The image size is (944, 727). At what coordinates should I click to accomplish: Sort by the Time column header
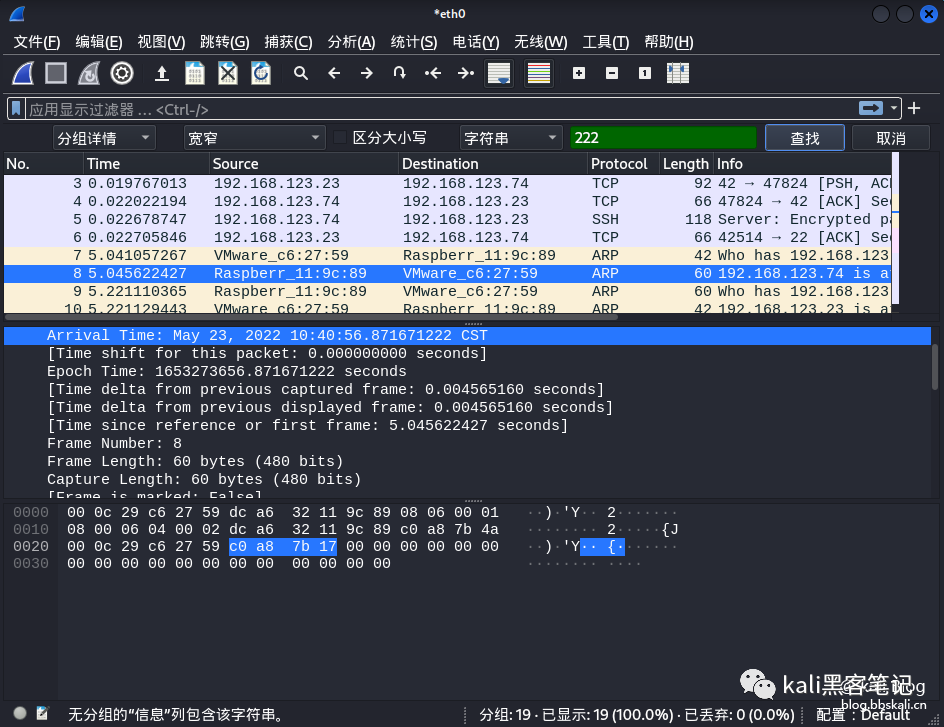coord(146,164)
